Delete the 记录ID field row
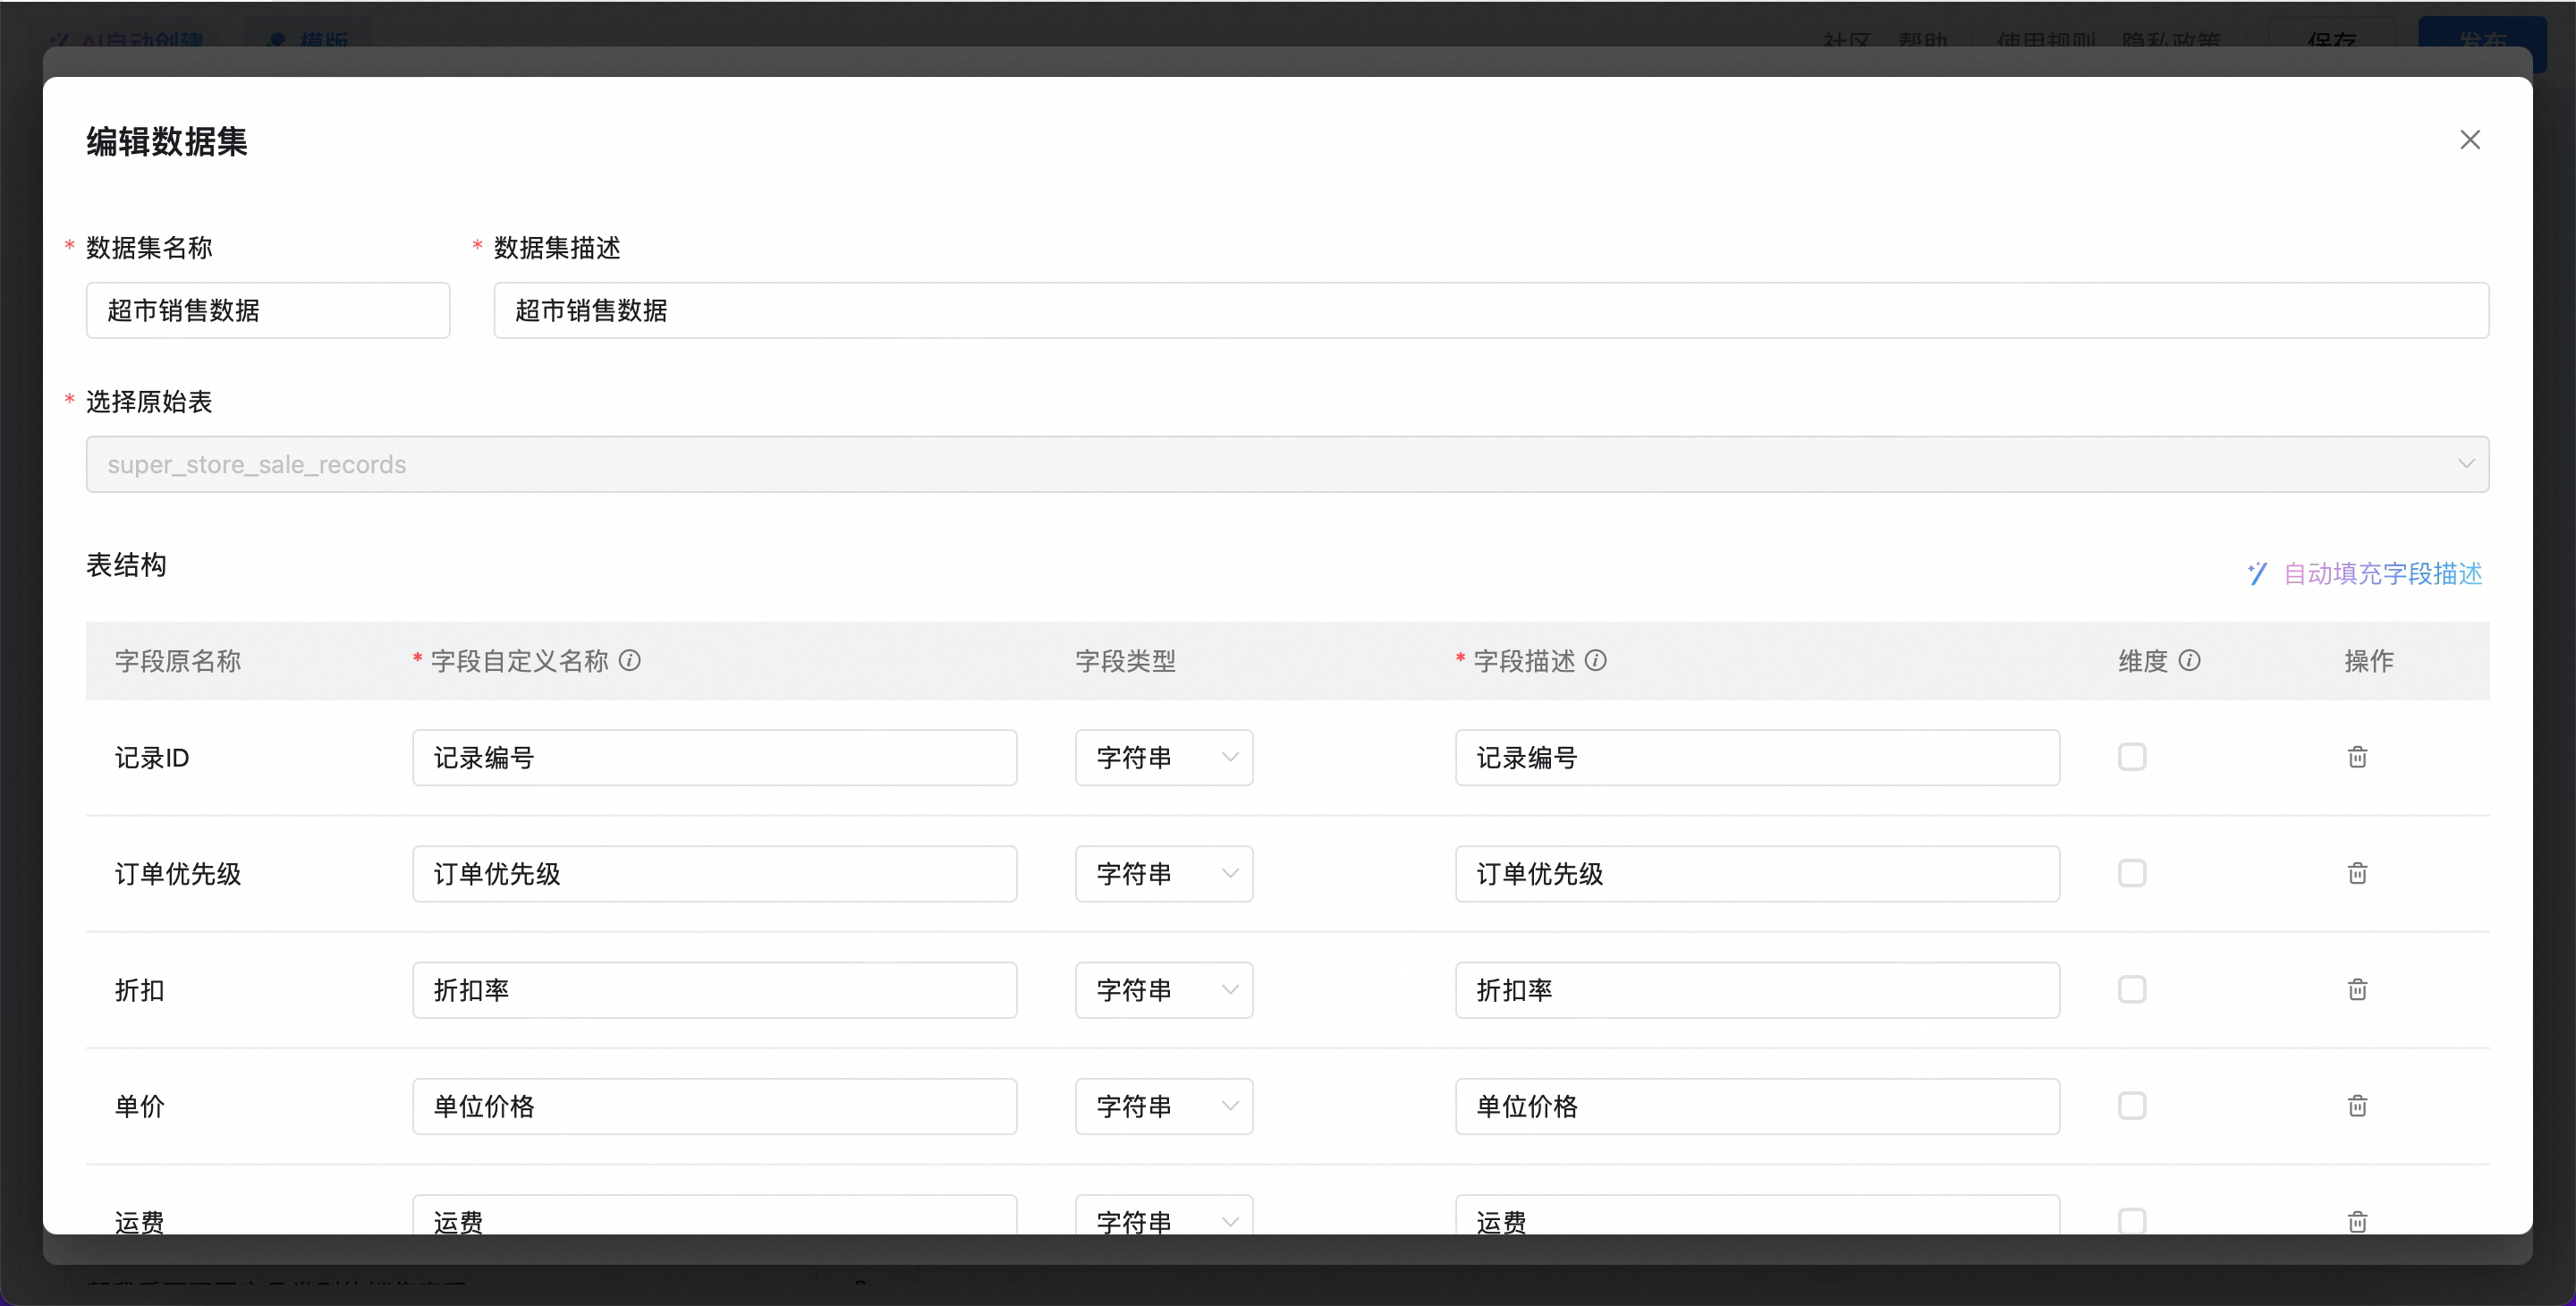Viewport: 2576px width, 1306px height. tap(2357, 757)
